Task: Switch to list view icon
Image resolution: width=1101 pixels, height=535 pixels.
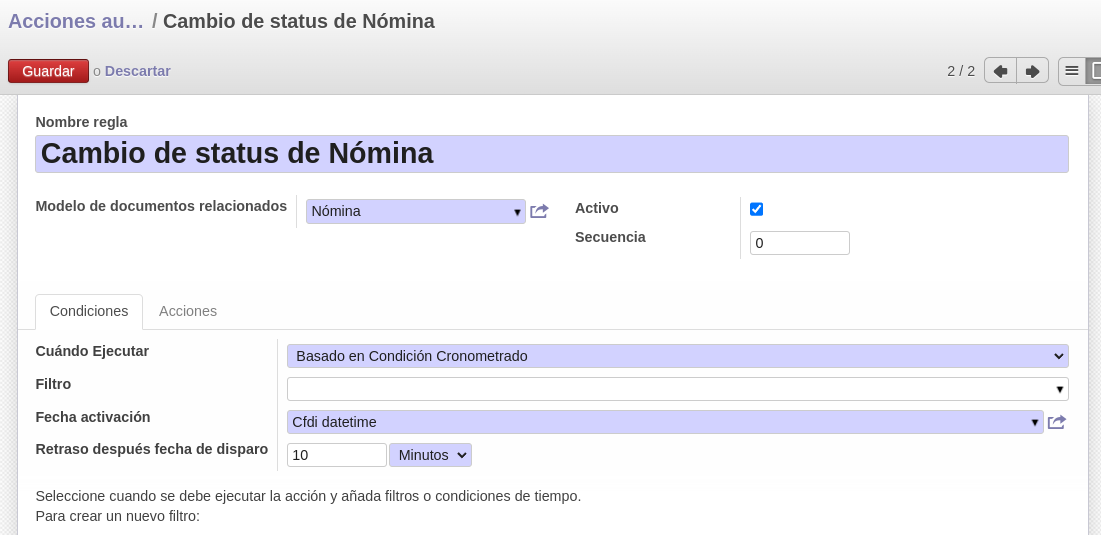Action: [x=1072, y=71]
